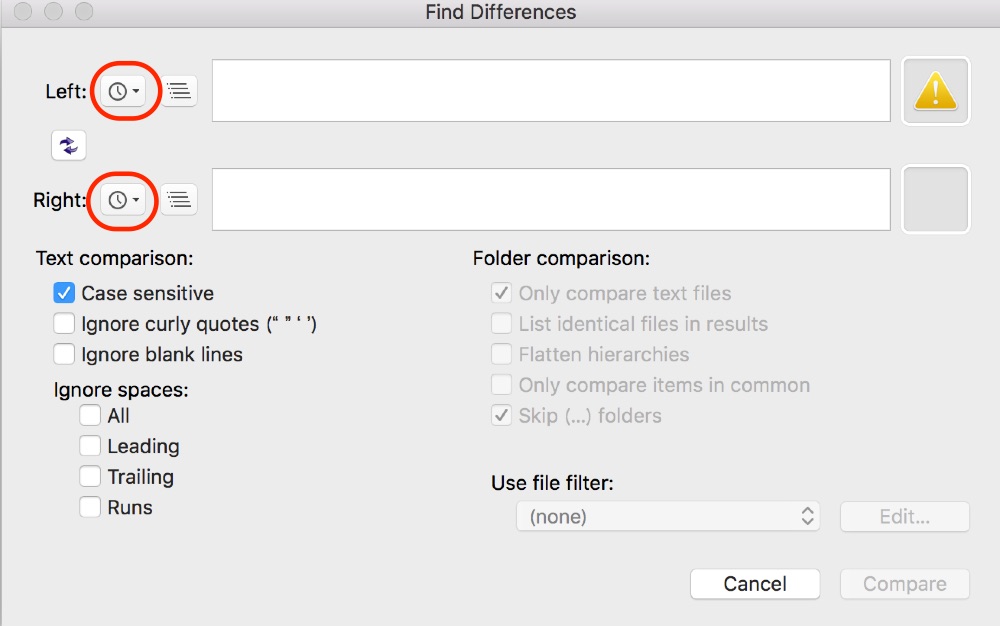The height and width of the screenshot is (626, 1000).
Task: Click the Compare button
Action: [x=905, y=584]
